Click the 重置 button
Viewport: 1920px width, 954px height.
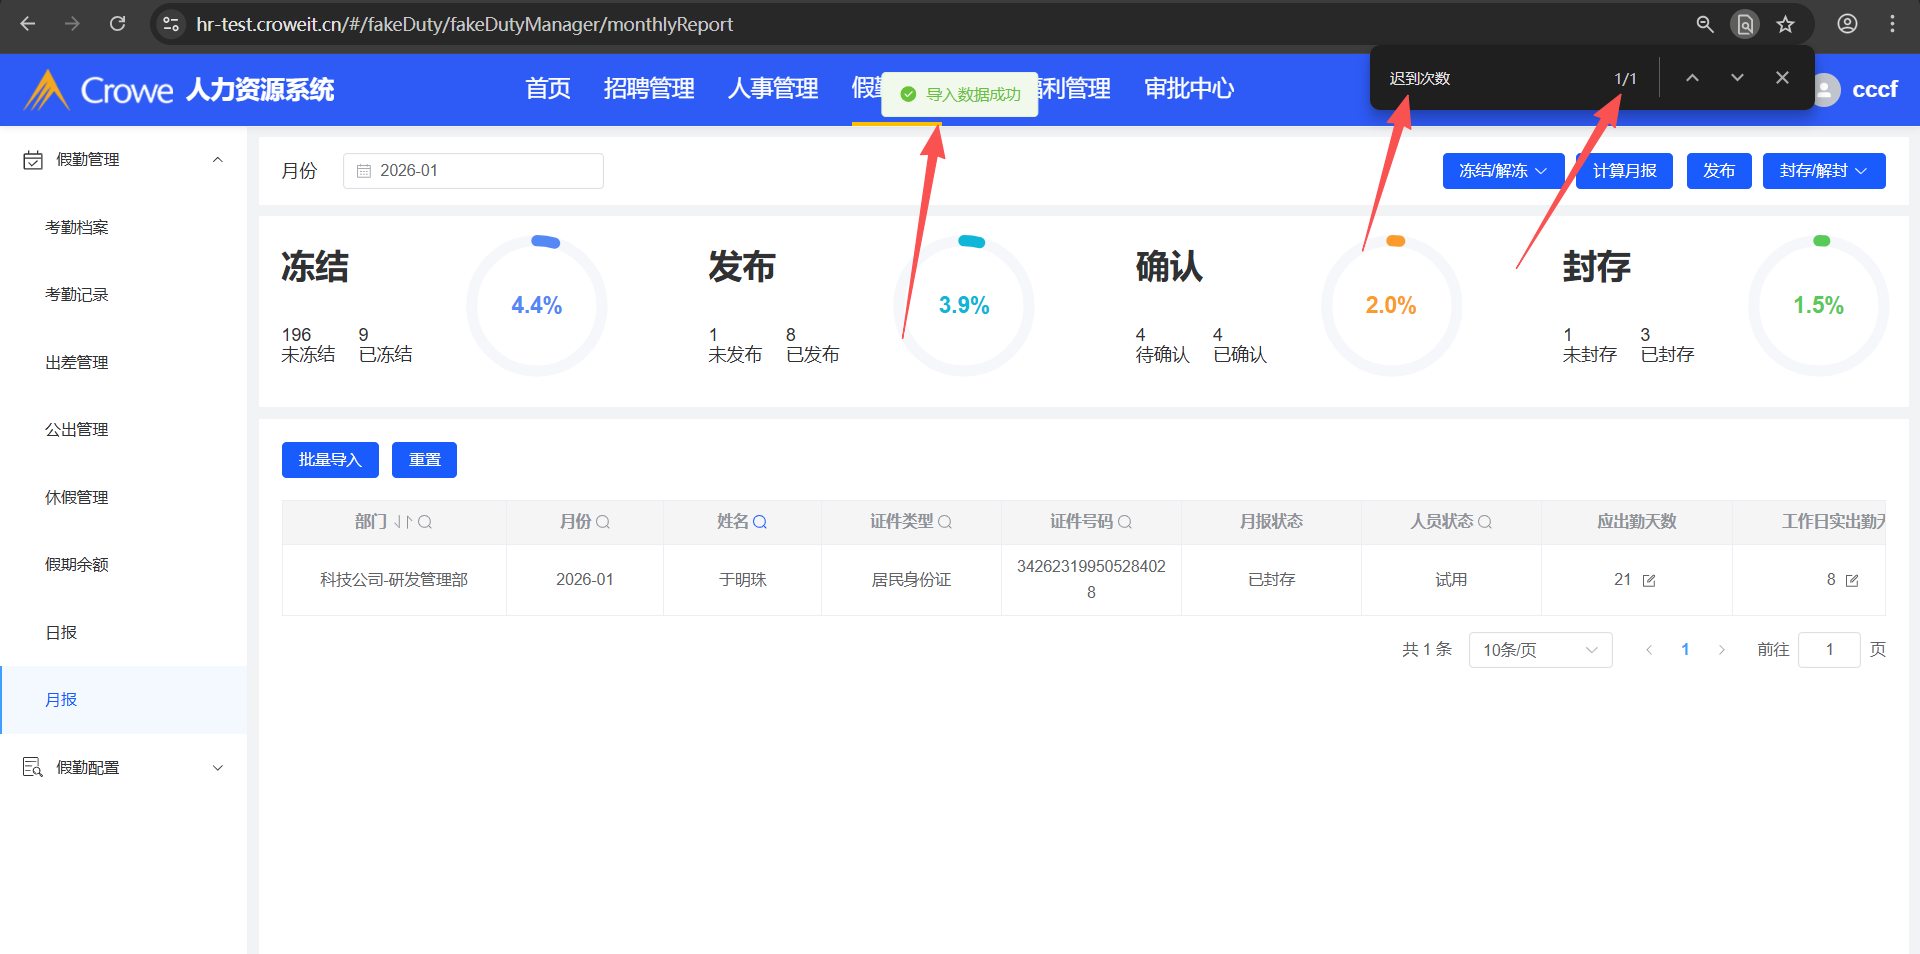[424, 460]
